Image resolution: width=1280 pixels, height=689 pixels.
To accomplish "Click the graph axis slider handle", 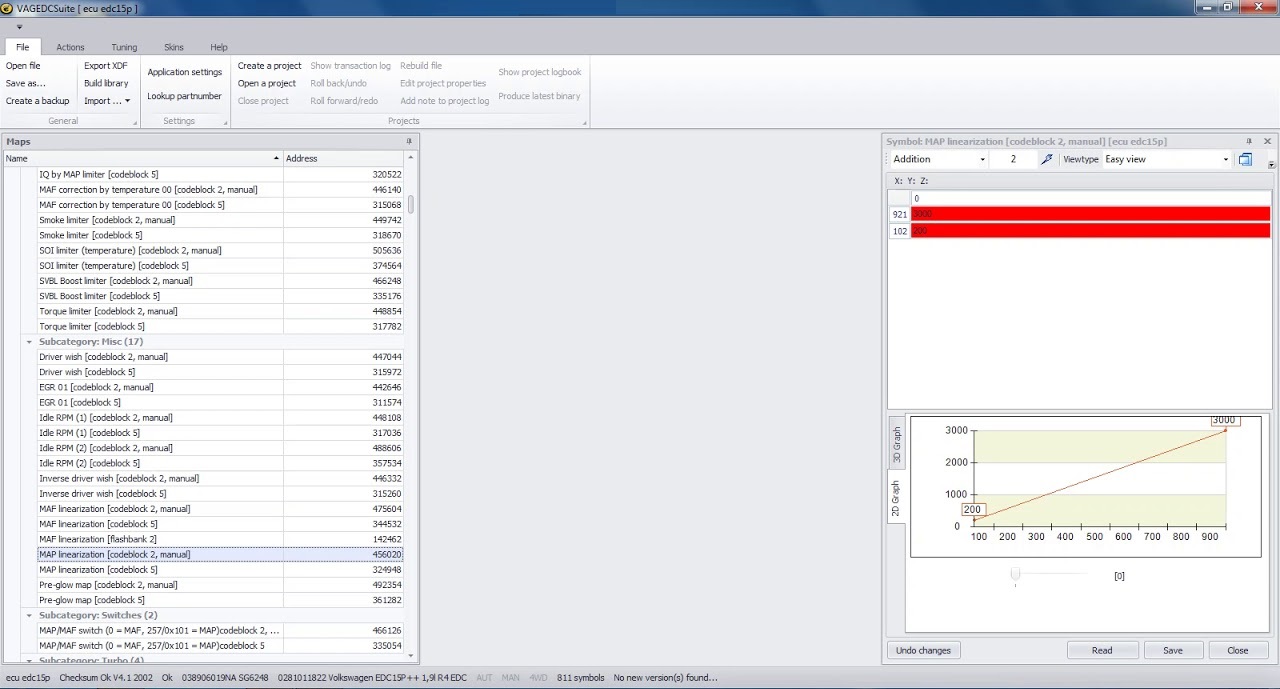I will point(1015,575).
